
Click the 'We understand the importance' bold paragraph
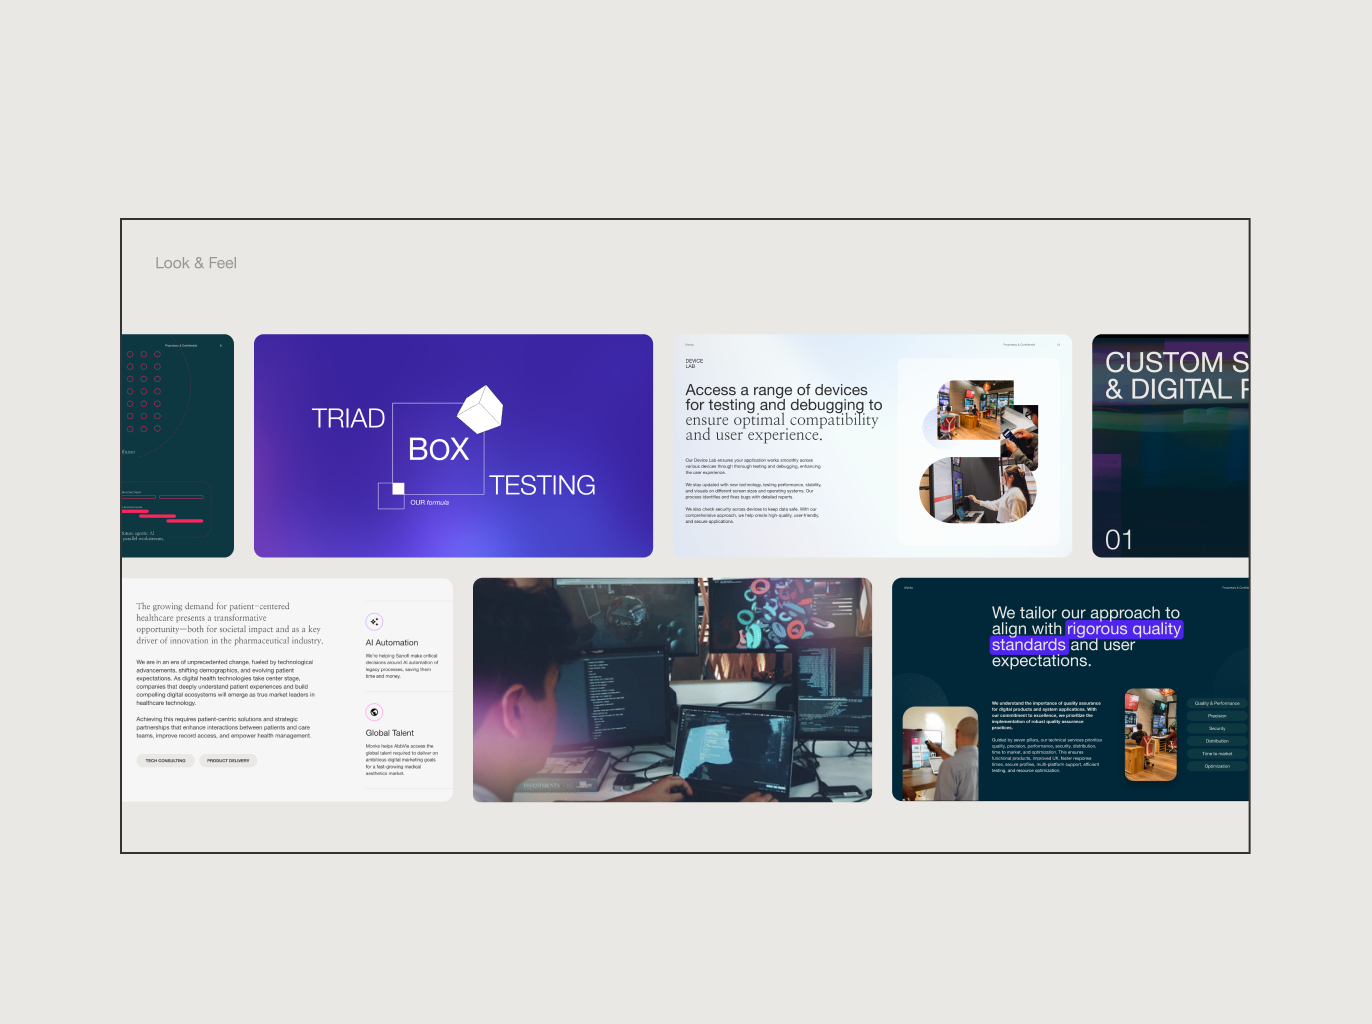(1047, 716)
